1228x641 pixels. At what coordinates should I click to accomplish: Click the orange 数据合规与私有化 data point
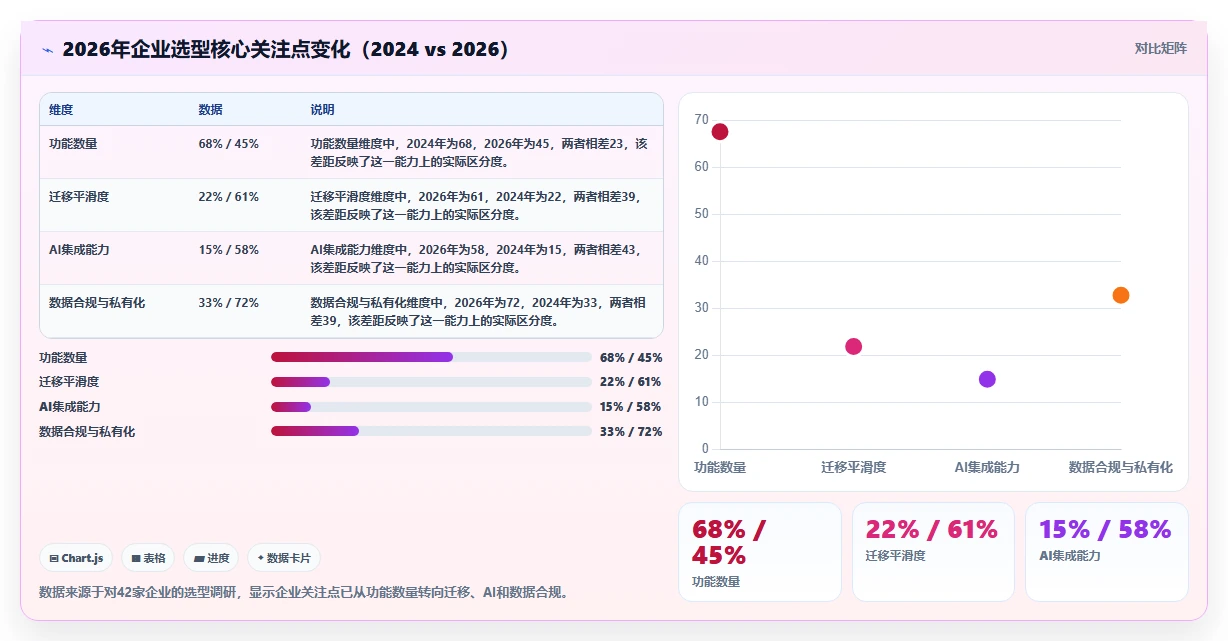coord(1121,295)
